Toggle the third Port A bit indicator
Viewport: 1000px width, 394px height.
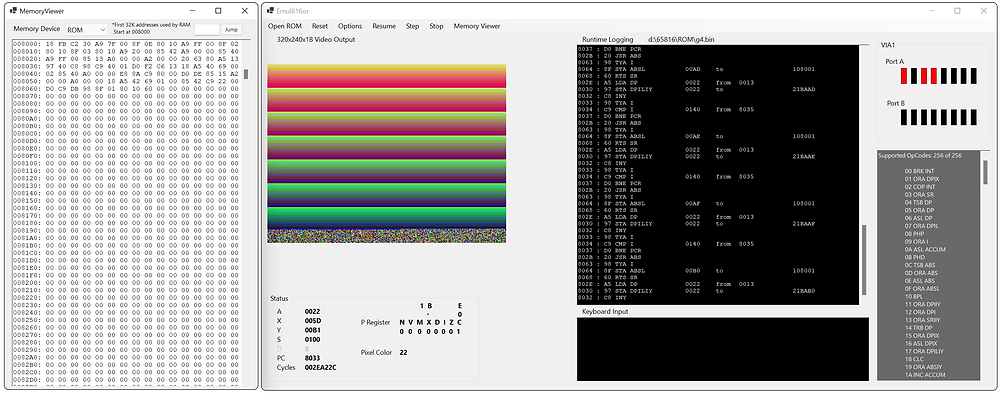point(923,76)
